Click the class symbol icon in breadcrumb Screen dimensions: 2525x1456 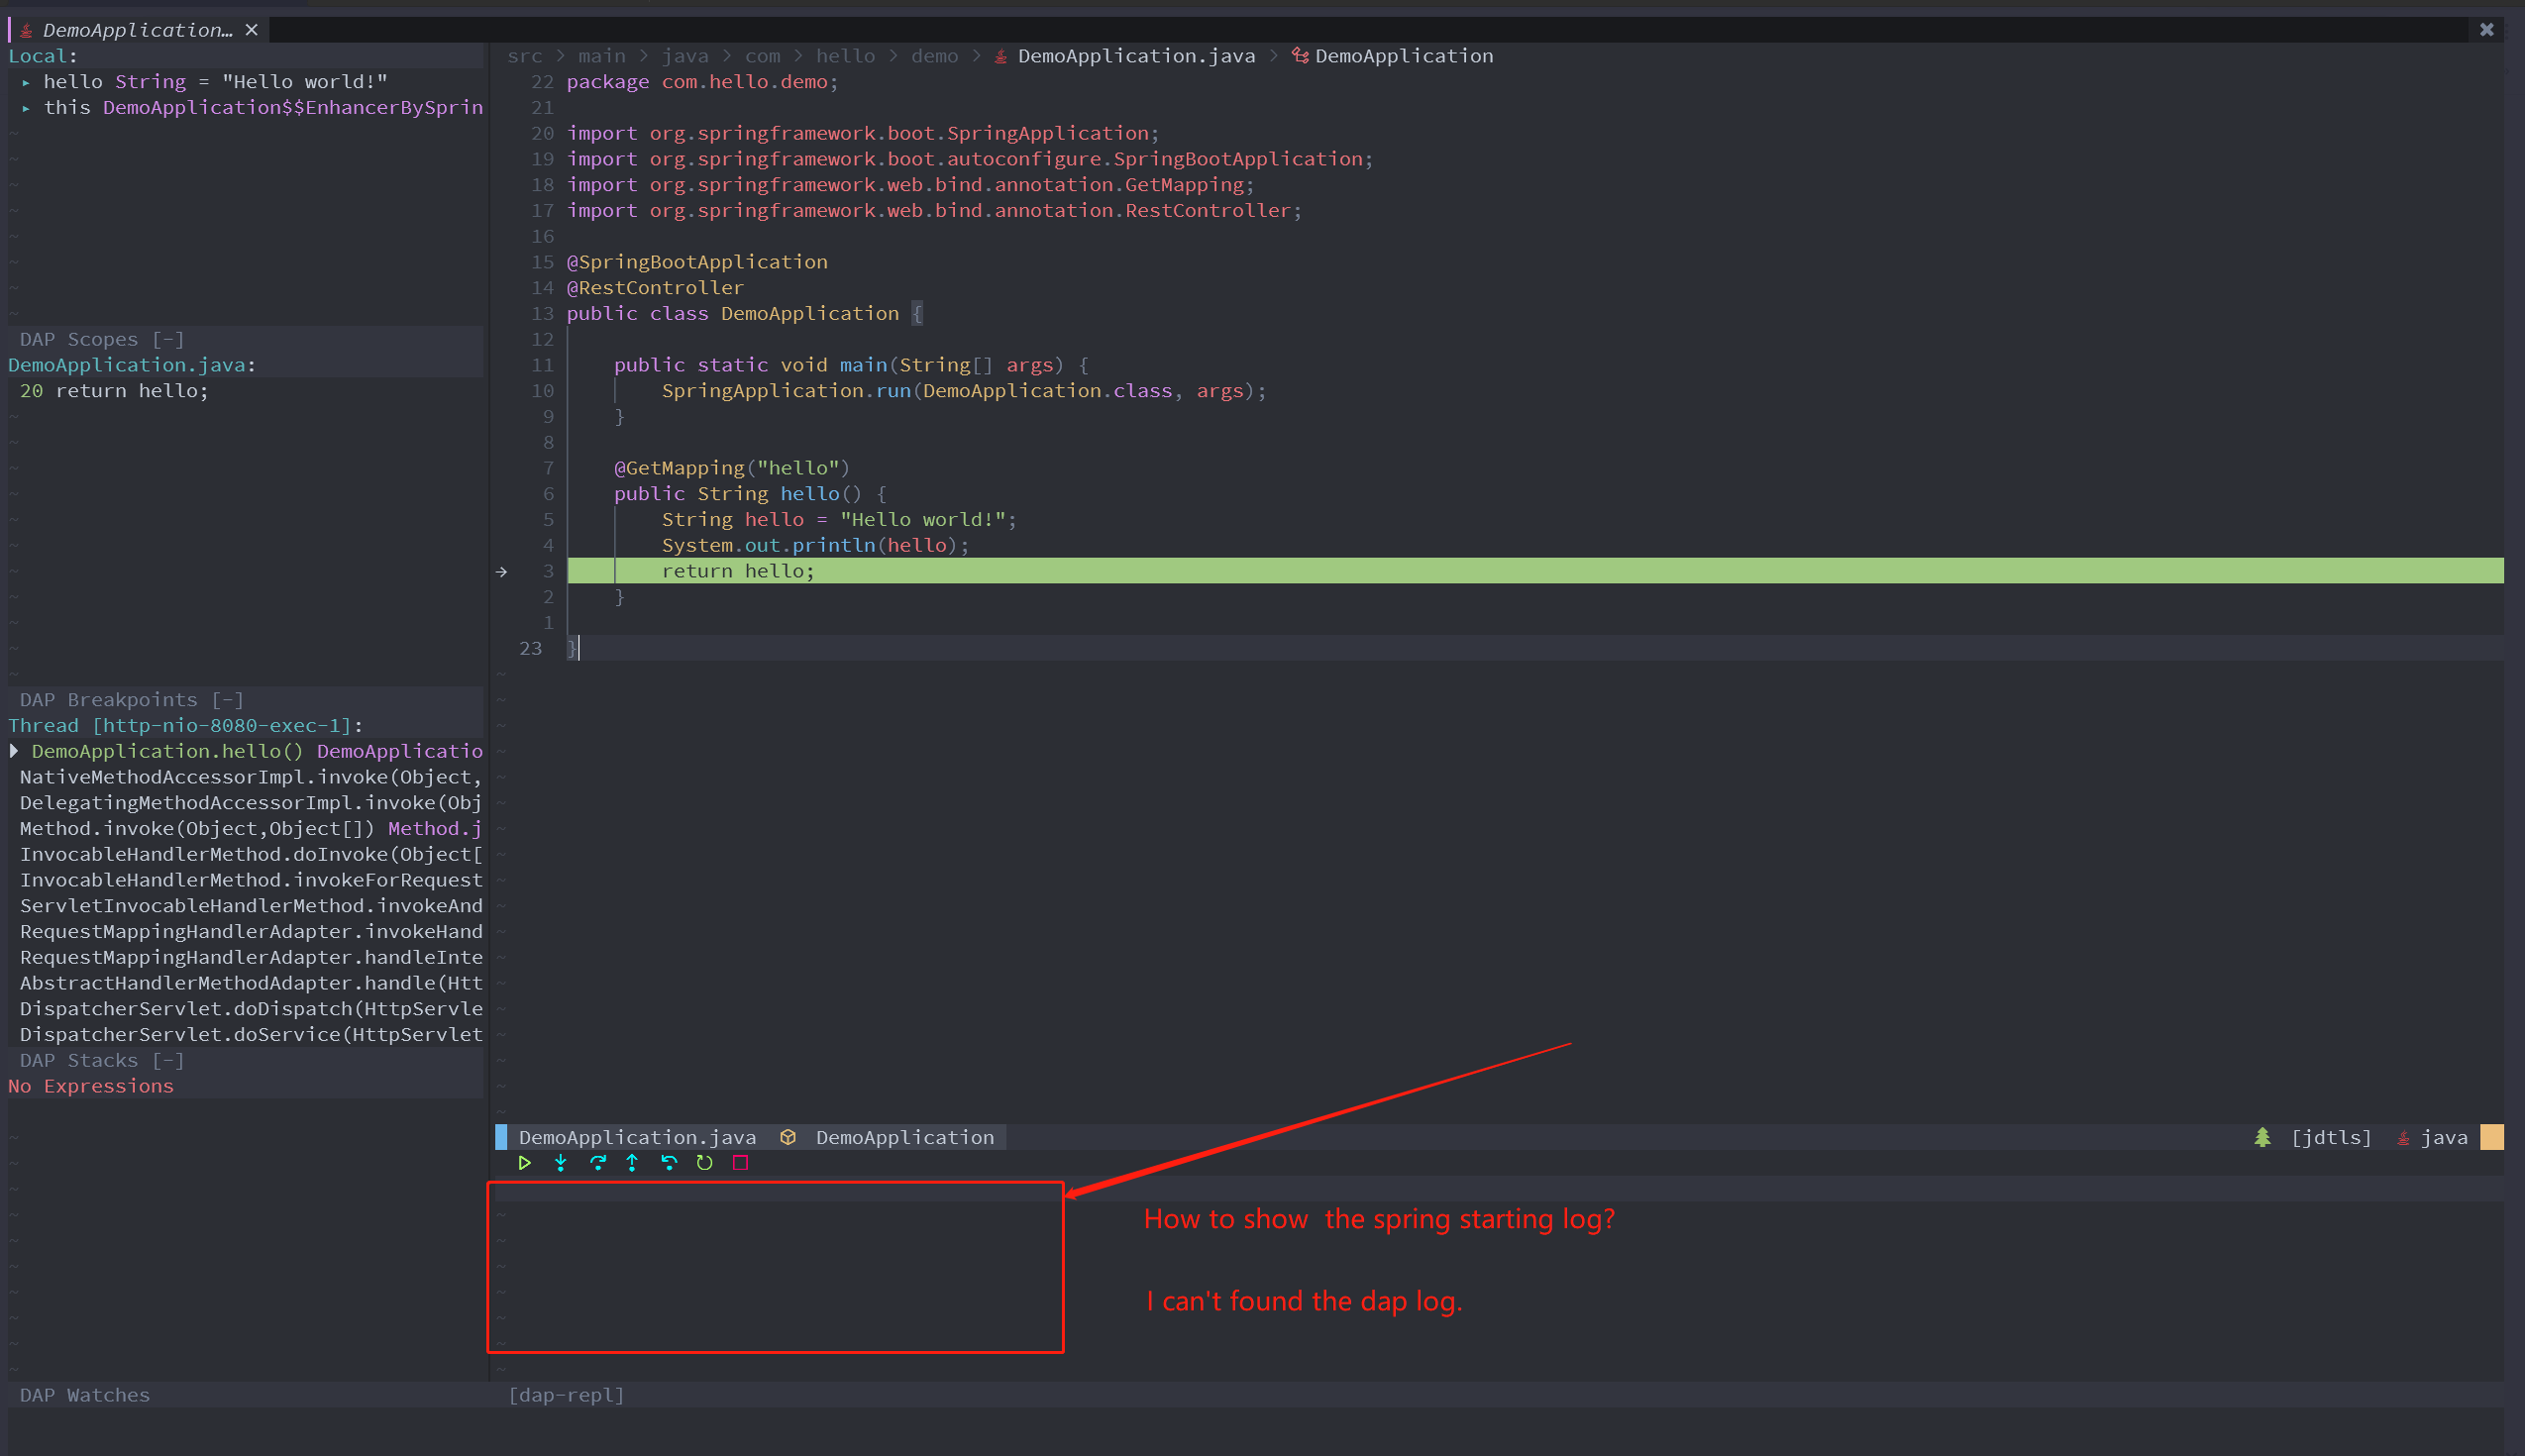pos(1300,56)
